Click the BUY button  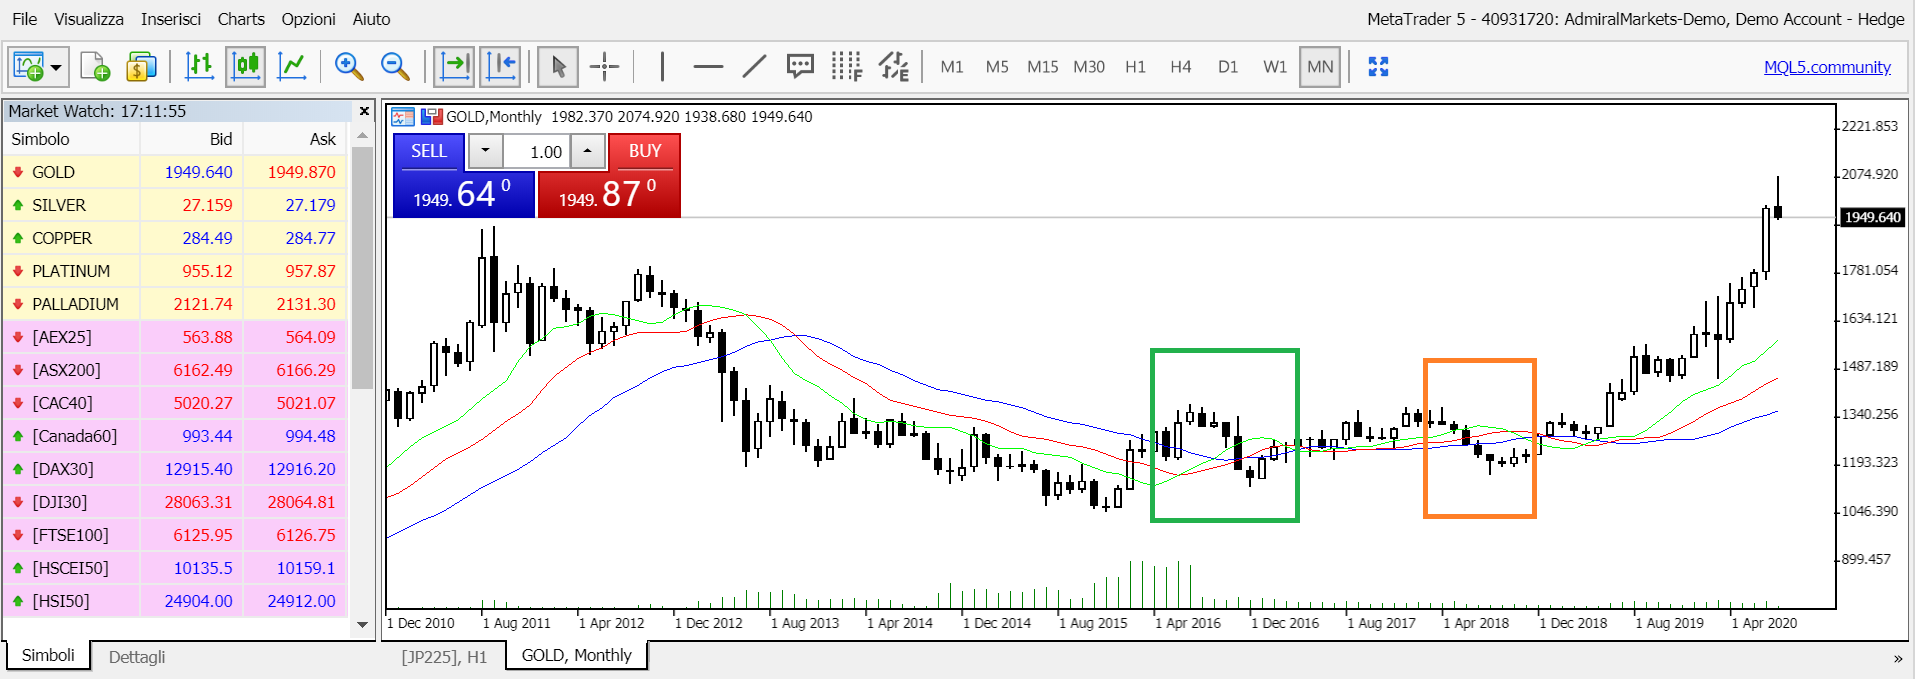645,151
